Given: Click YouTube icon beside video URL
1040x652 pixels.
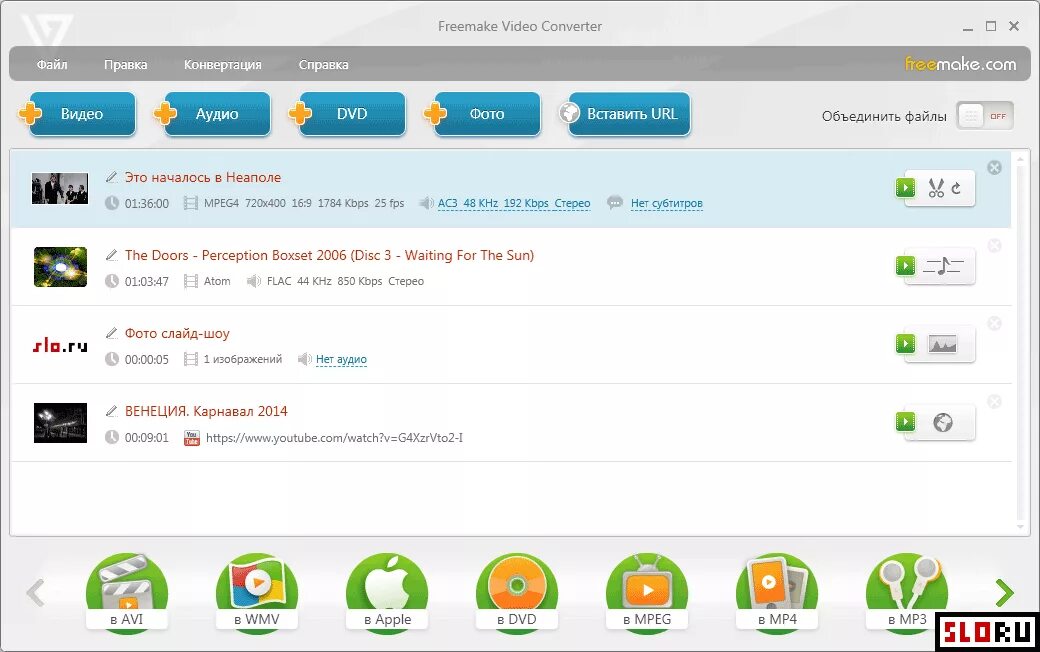Looking at the screenshot, I should tap(192, 438).
